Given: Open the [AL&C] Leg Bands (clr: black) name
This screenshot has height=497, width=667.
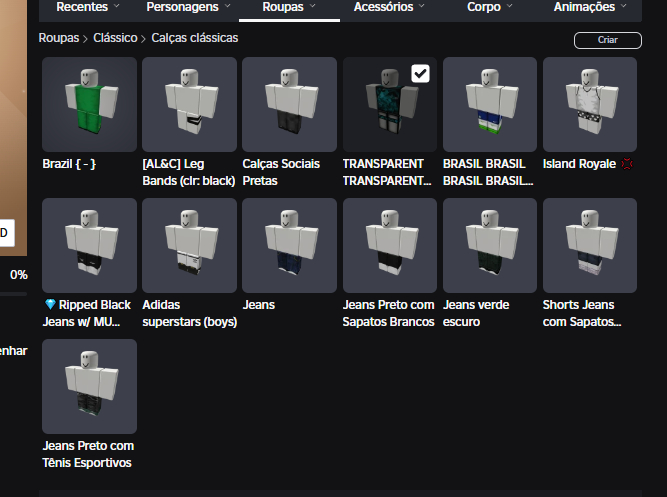Looking at the screenshot, I should [x=189, y=172].
